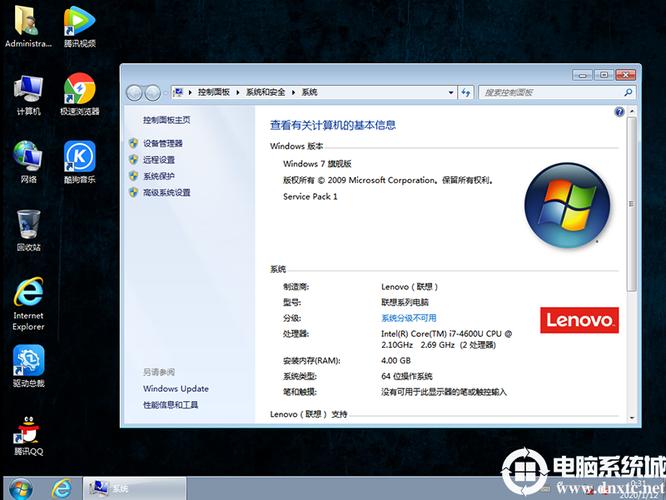Open 高级系统设置 link
This screenshot has height=500, width=666.
pos(166,192)
